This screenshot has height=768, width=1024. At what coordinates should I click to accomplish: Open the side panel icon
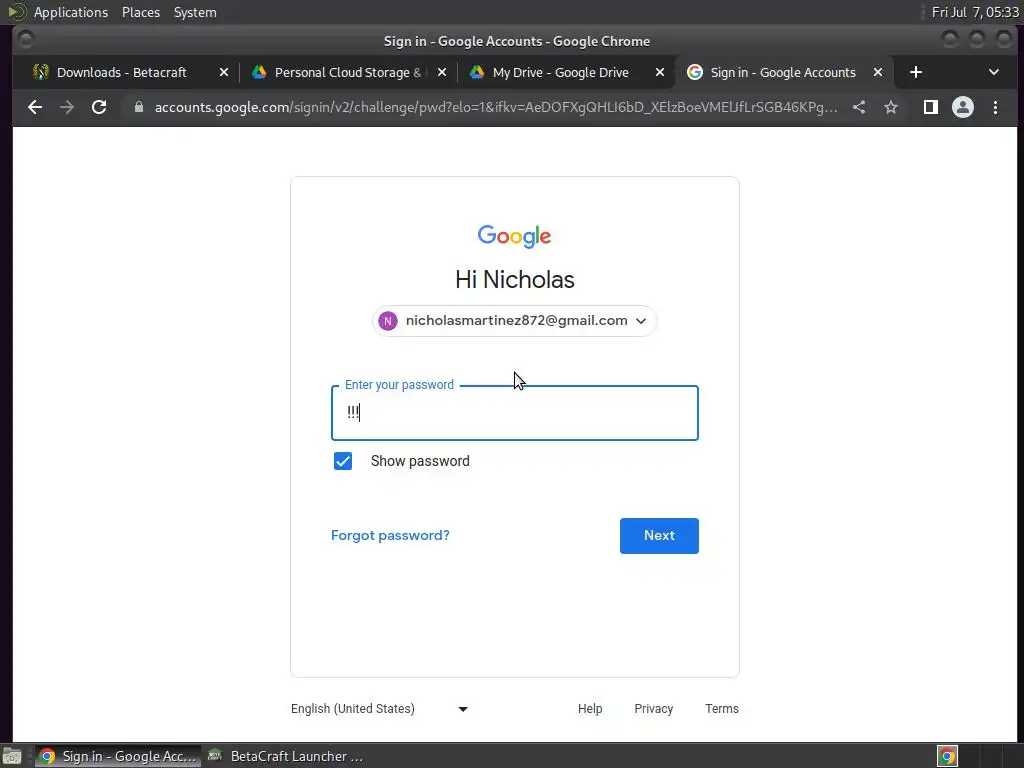931,107
